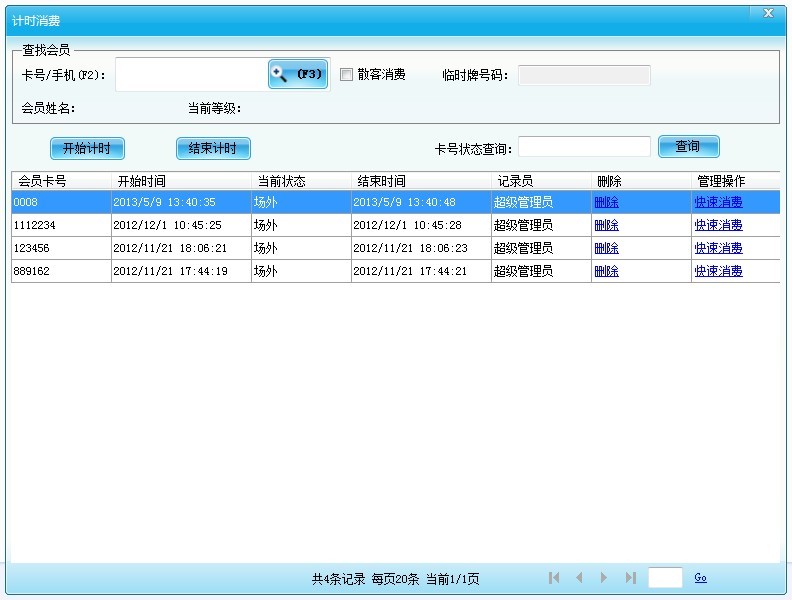Viewport: 792px width, 600px height.
Task: Click start time 2013/5/9 13:40:35
Action: pyautogui.click(x=164, y=202)
